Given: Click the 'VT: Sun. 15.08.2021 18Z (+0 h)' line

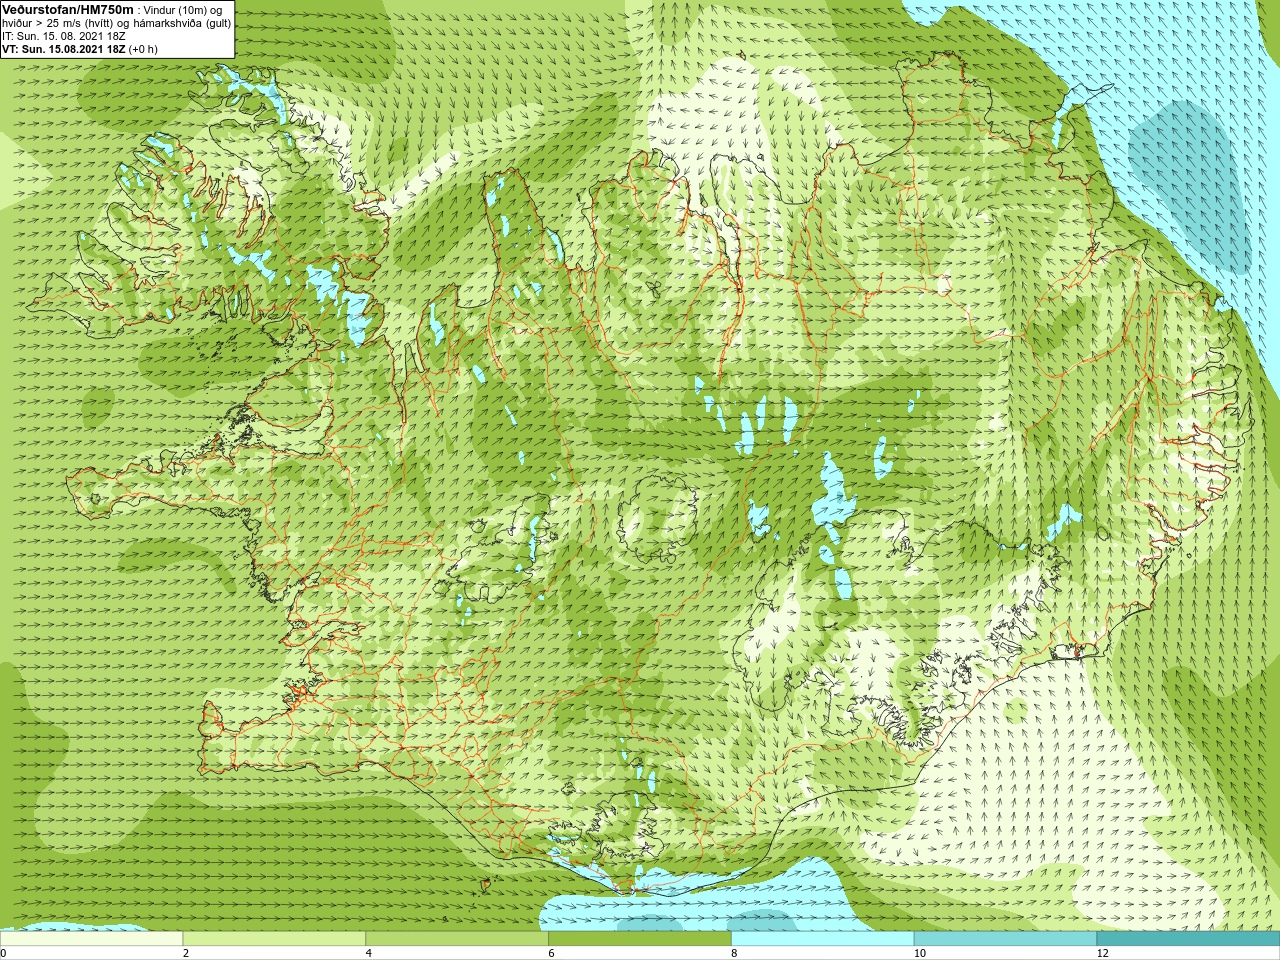Looking at the screenshot, I should click(80, 49).
